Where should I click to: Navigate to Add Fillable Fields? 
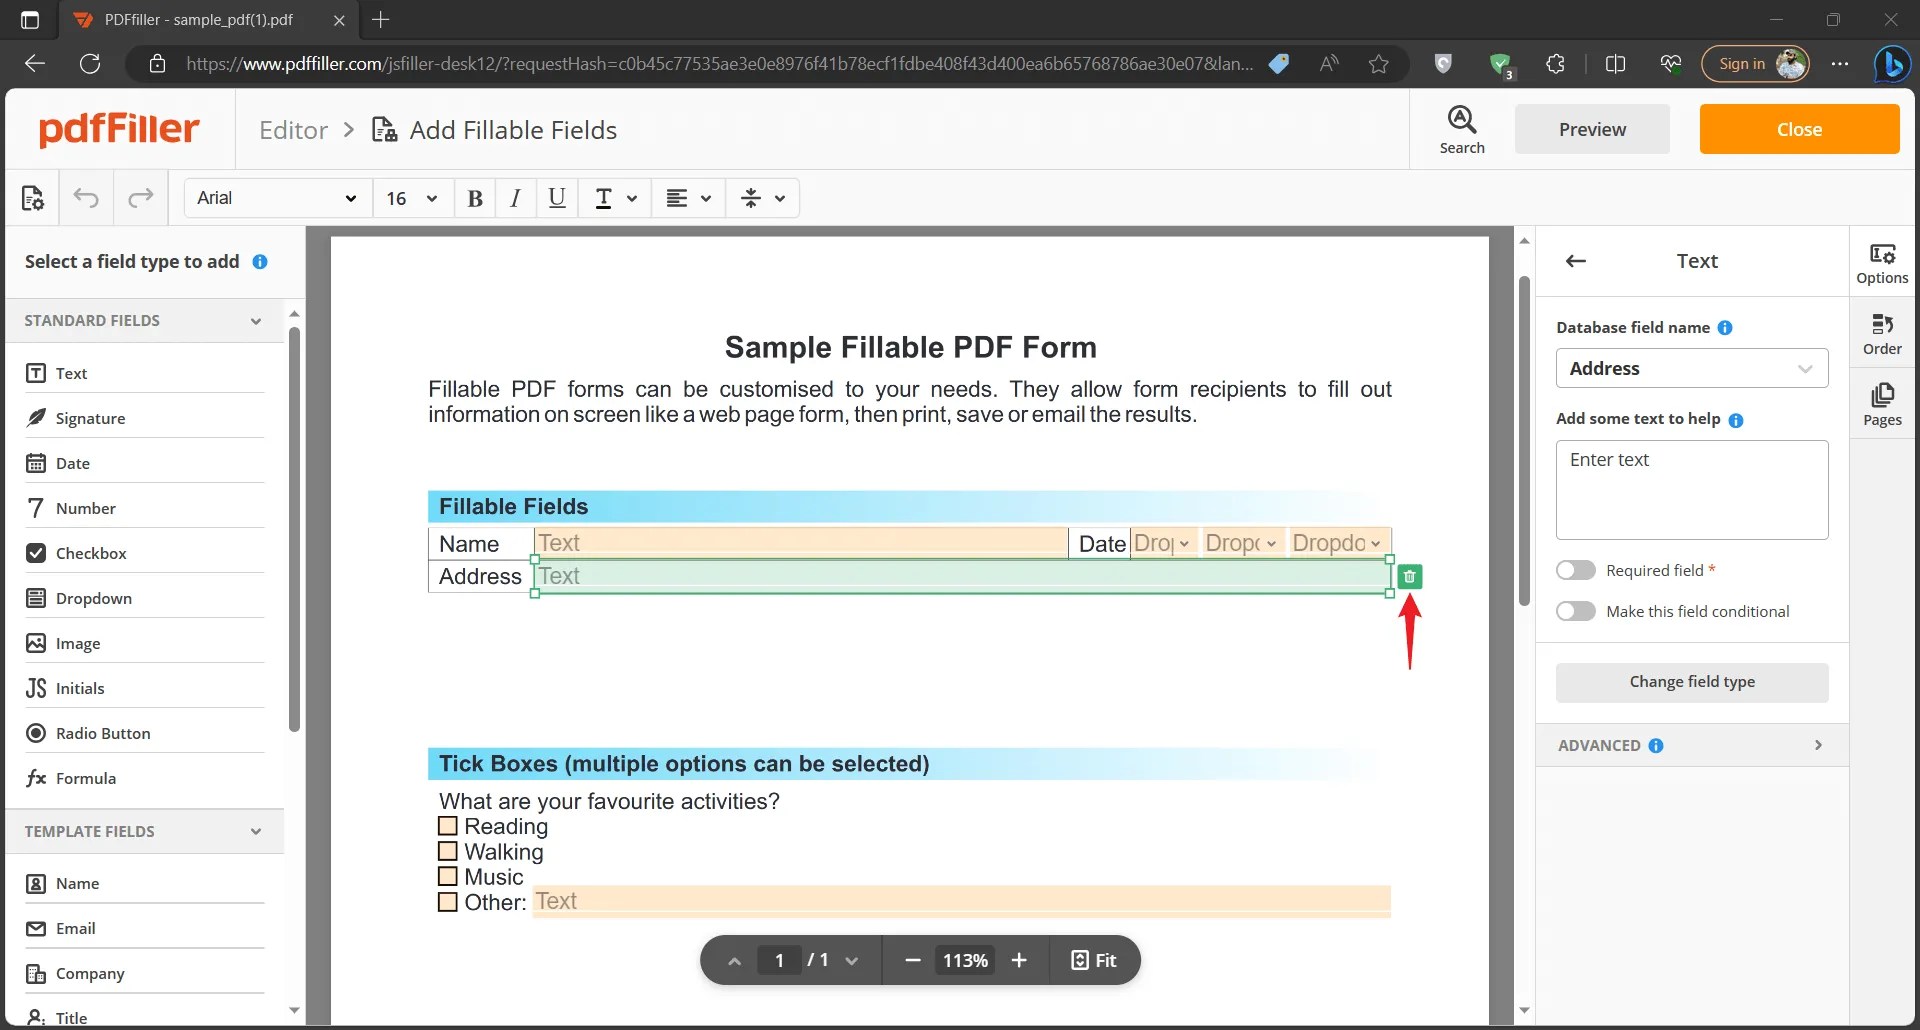click(511, 129)
